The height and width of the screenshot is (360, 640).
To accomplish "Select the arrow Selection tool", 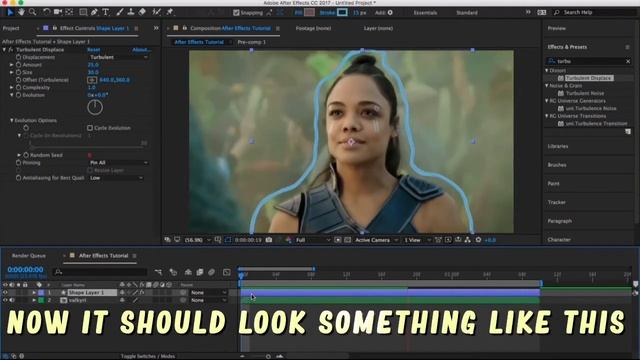I will click(x=10, y=12).
